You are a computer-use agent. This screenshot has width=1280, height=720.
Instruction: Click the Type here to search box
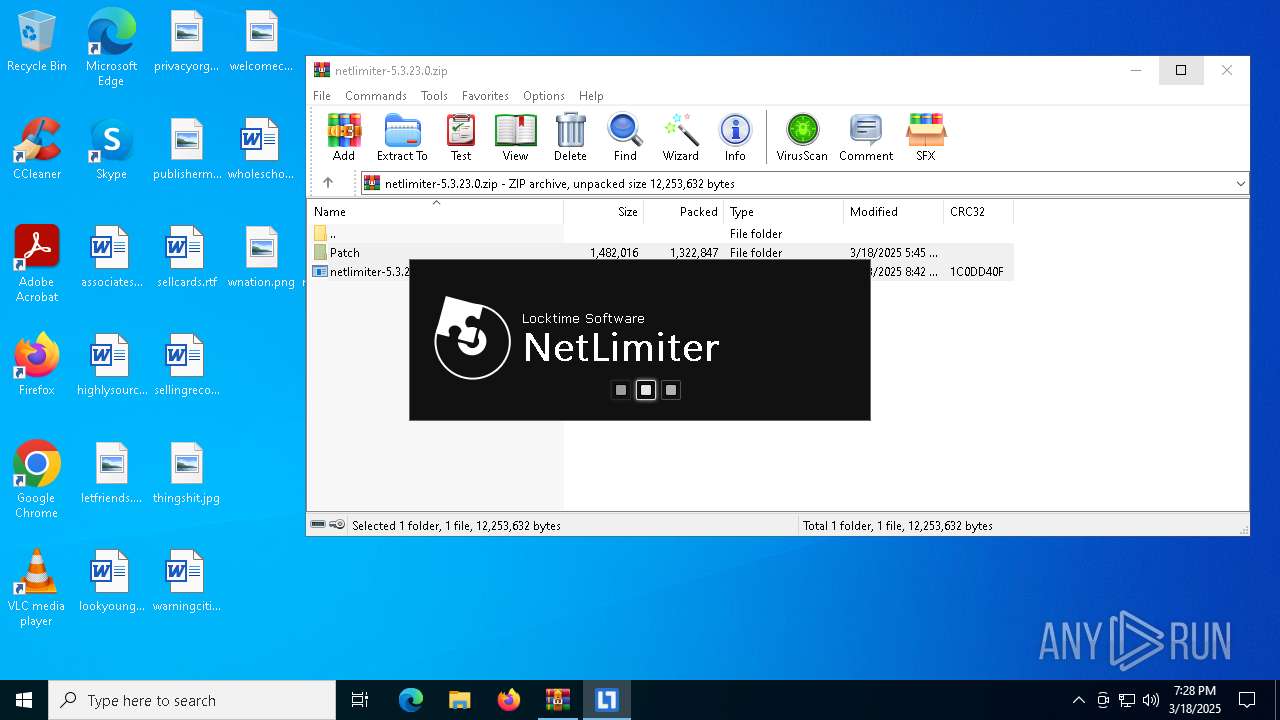coord(192,700)
